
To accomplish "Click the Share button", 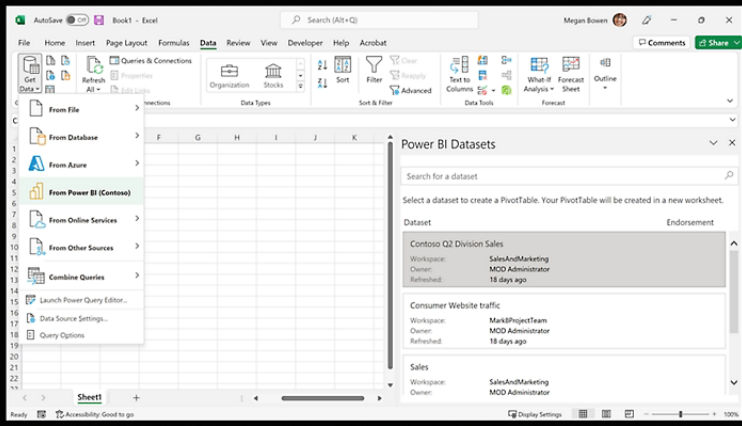I will 714,43.
